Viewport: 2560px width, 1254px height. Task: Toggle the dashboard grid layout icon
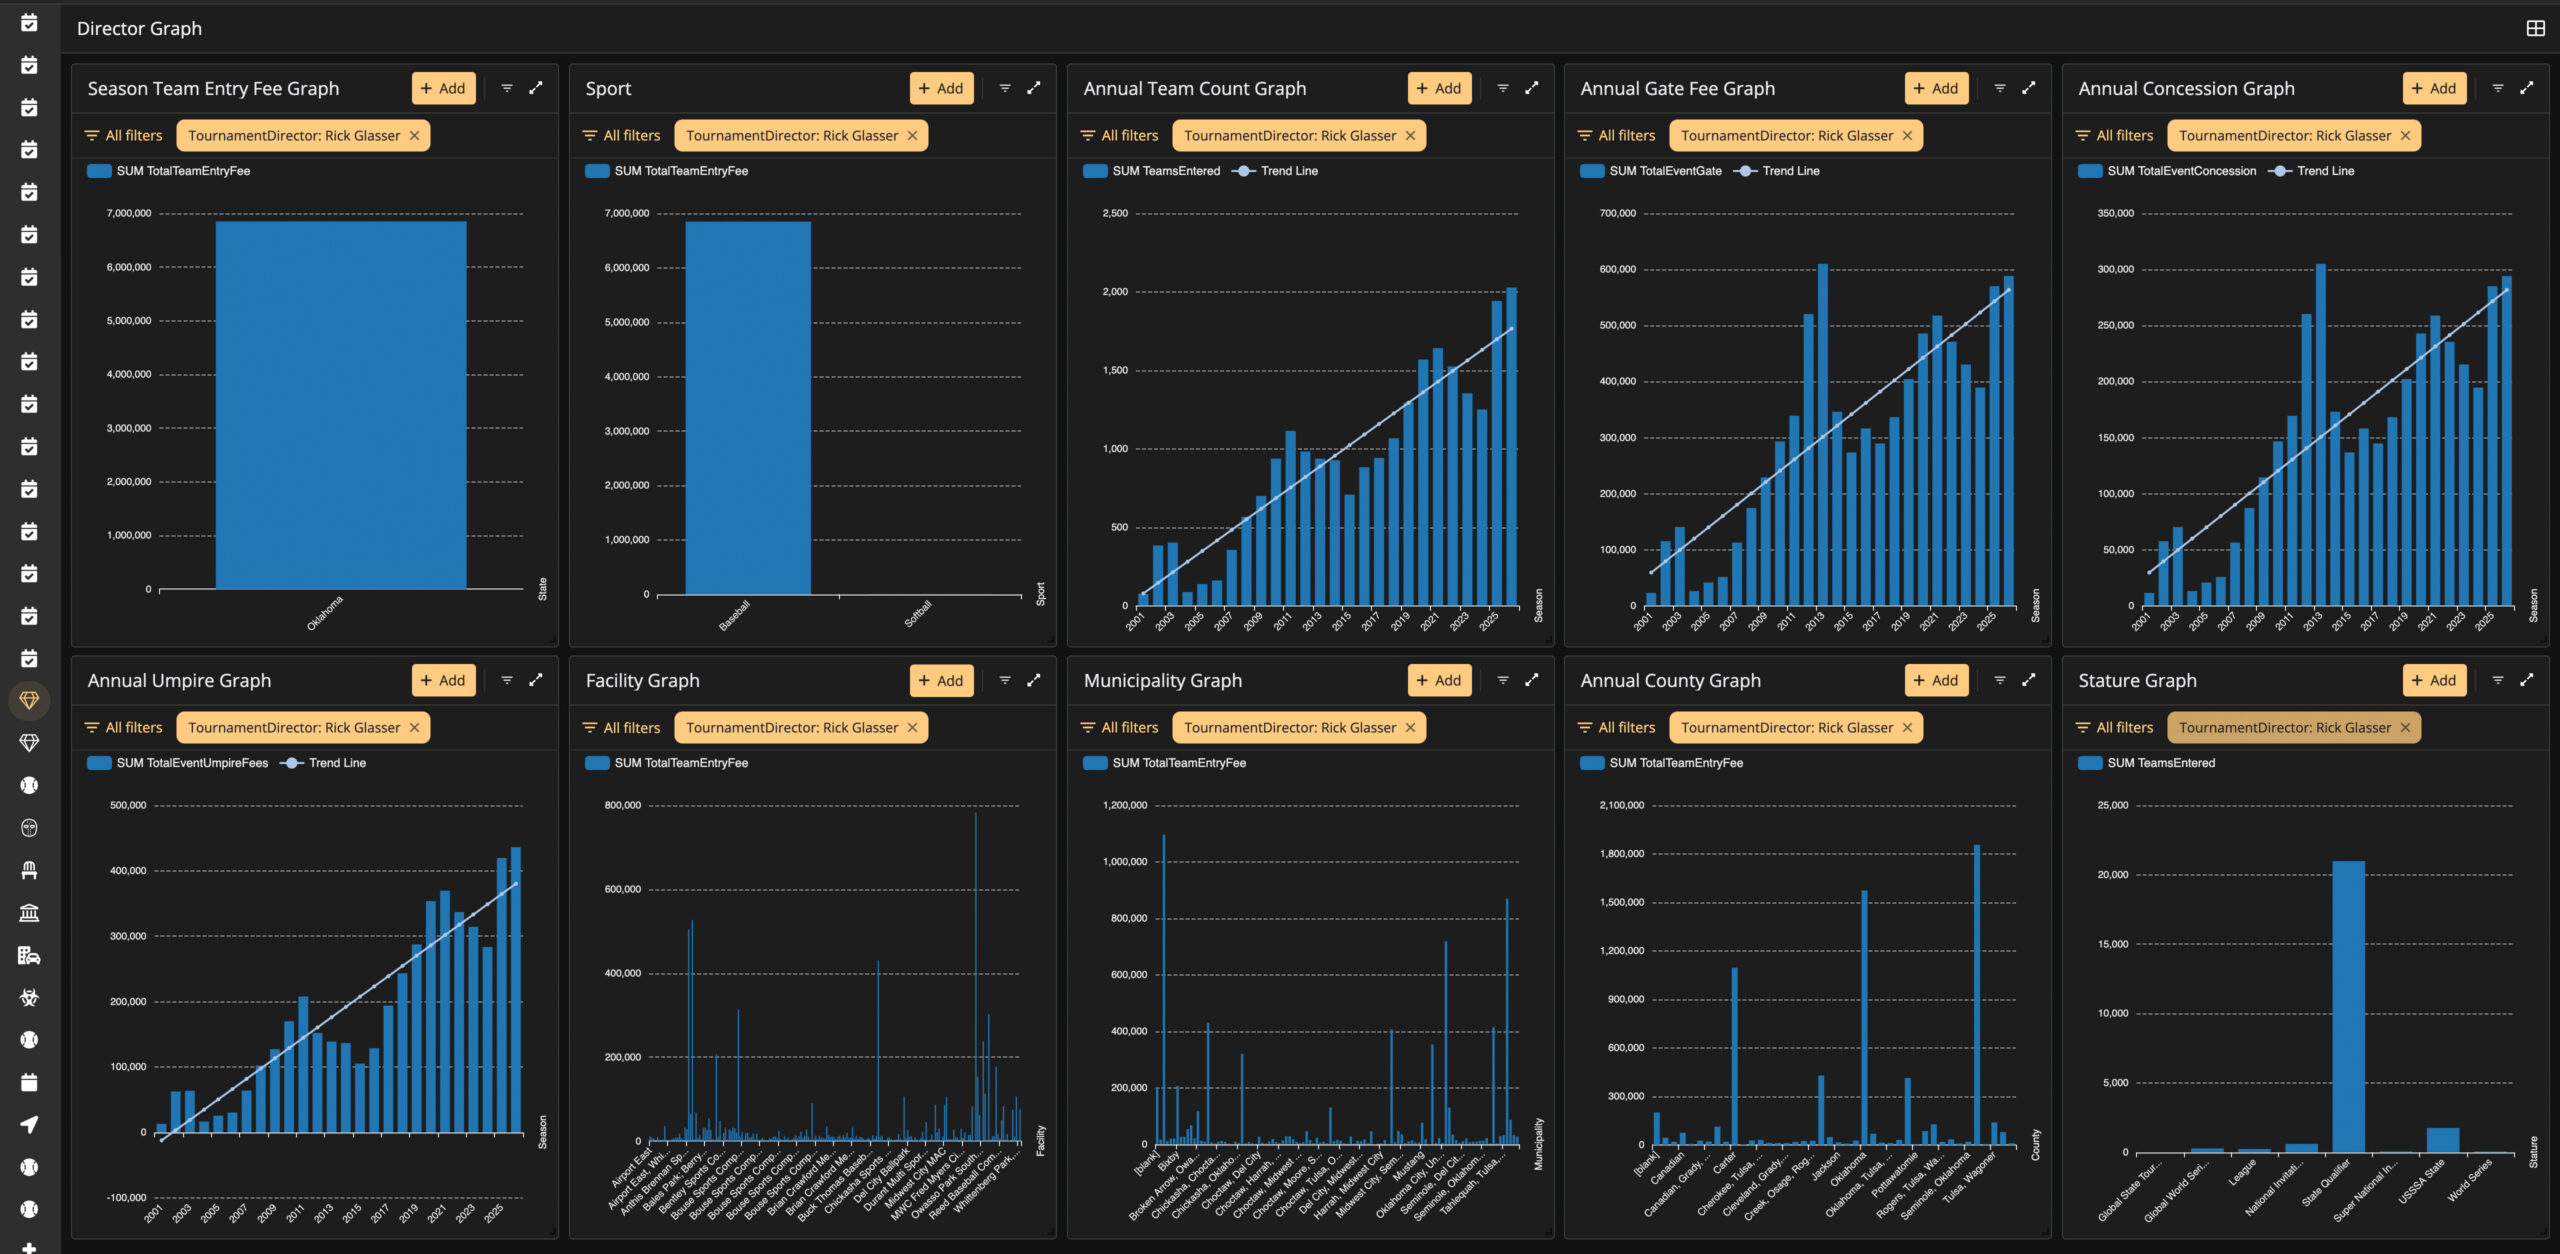tap(2535, 28)
